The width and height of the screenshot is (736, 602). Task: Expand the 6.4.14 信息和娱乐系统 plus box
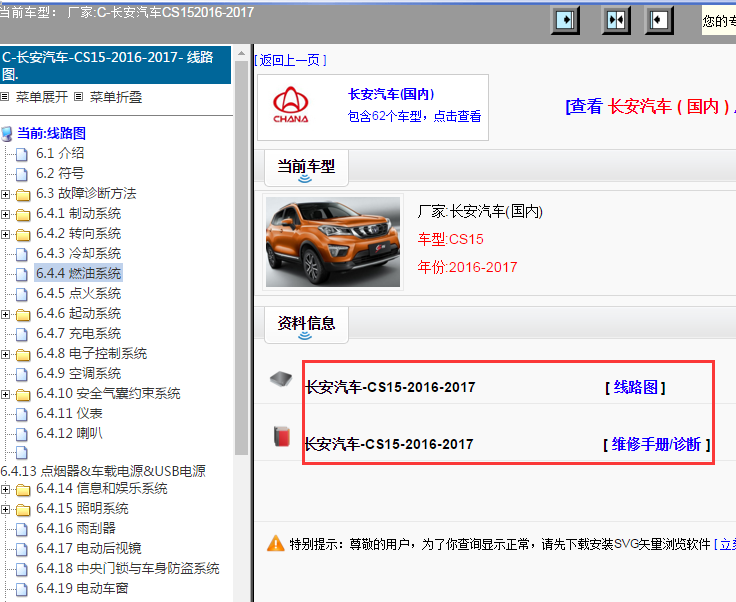click(5, 489)
